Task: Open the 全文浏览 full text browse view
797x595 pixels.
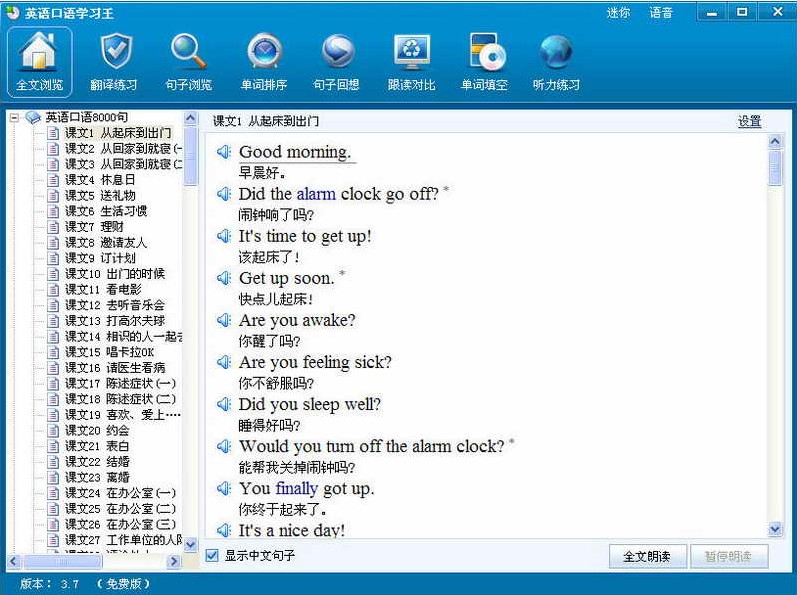Action: tap(39, 61)
